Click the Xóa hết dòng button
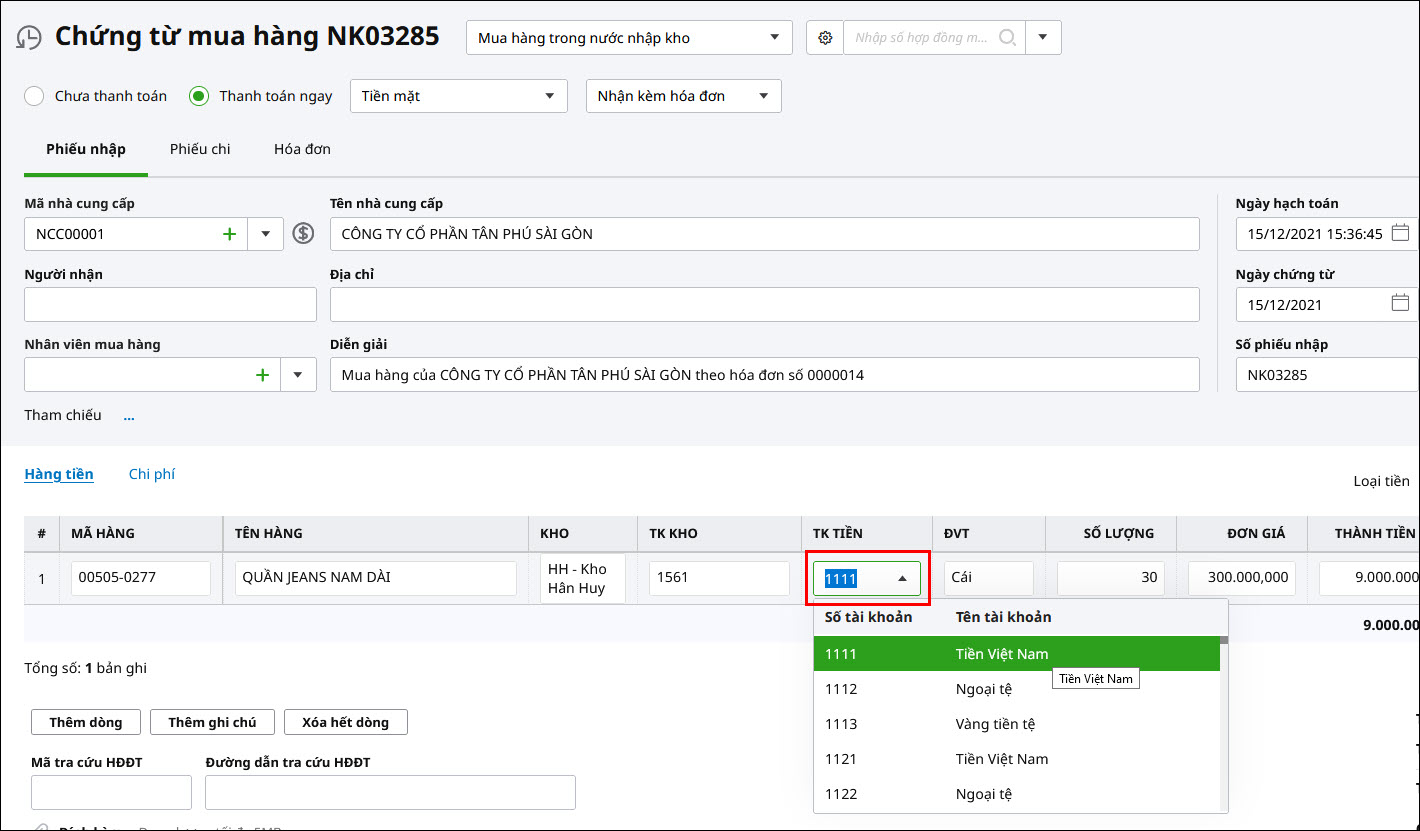This screenshot has width=1420, height=831. 345,722
